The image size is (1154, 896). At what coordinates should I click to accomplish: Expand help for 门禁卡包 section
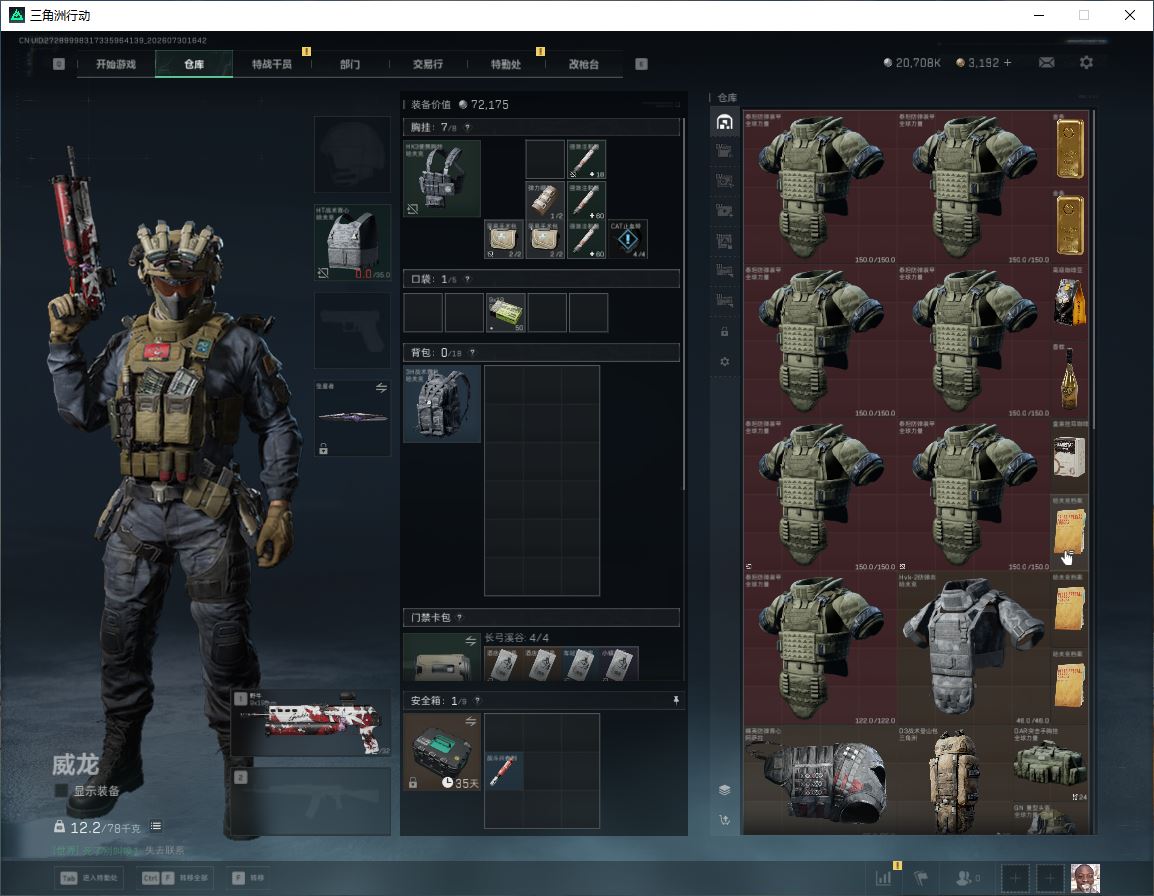coord(459,618)
